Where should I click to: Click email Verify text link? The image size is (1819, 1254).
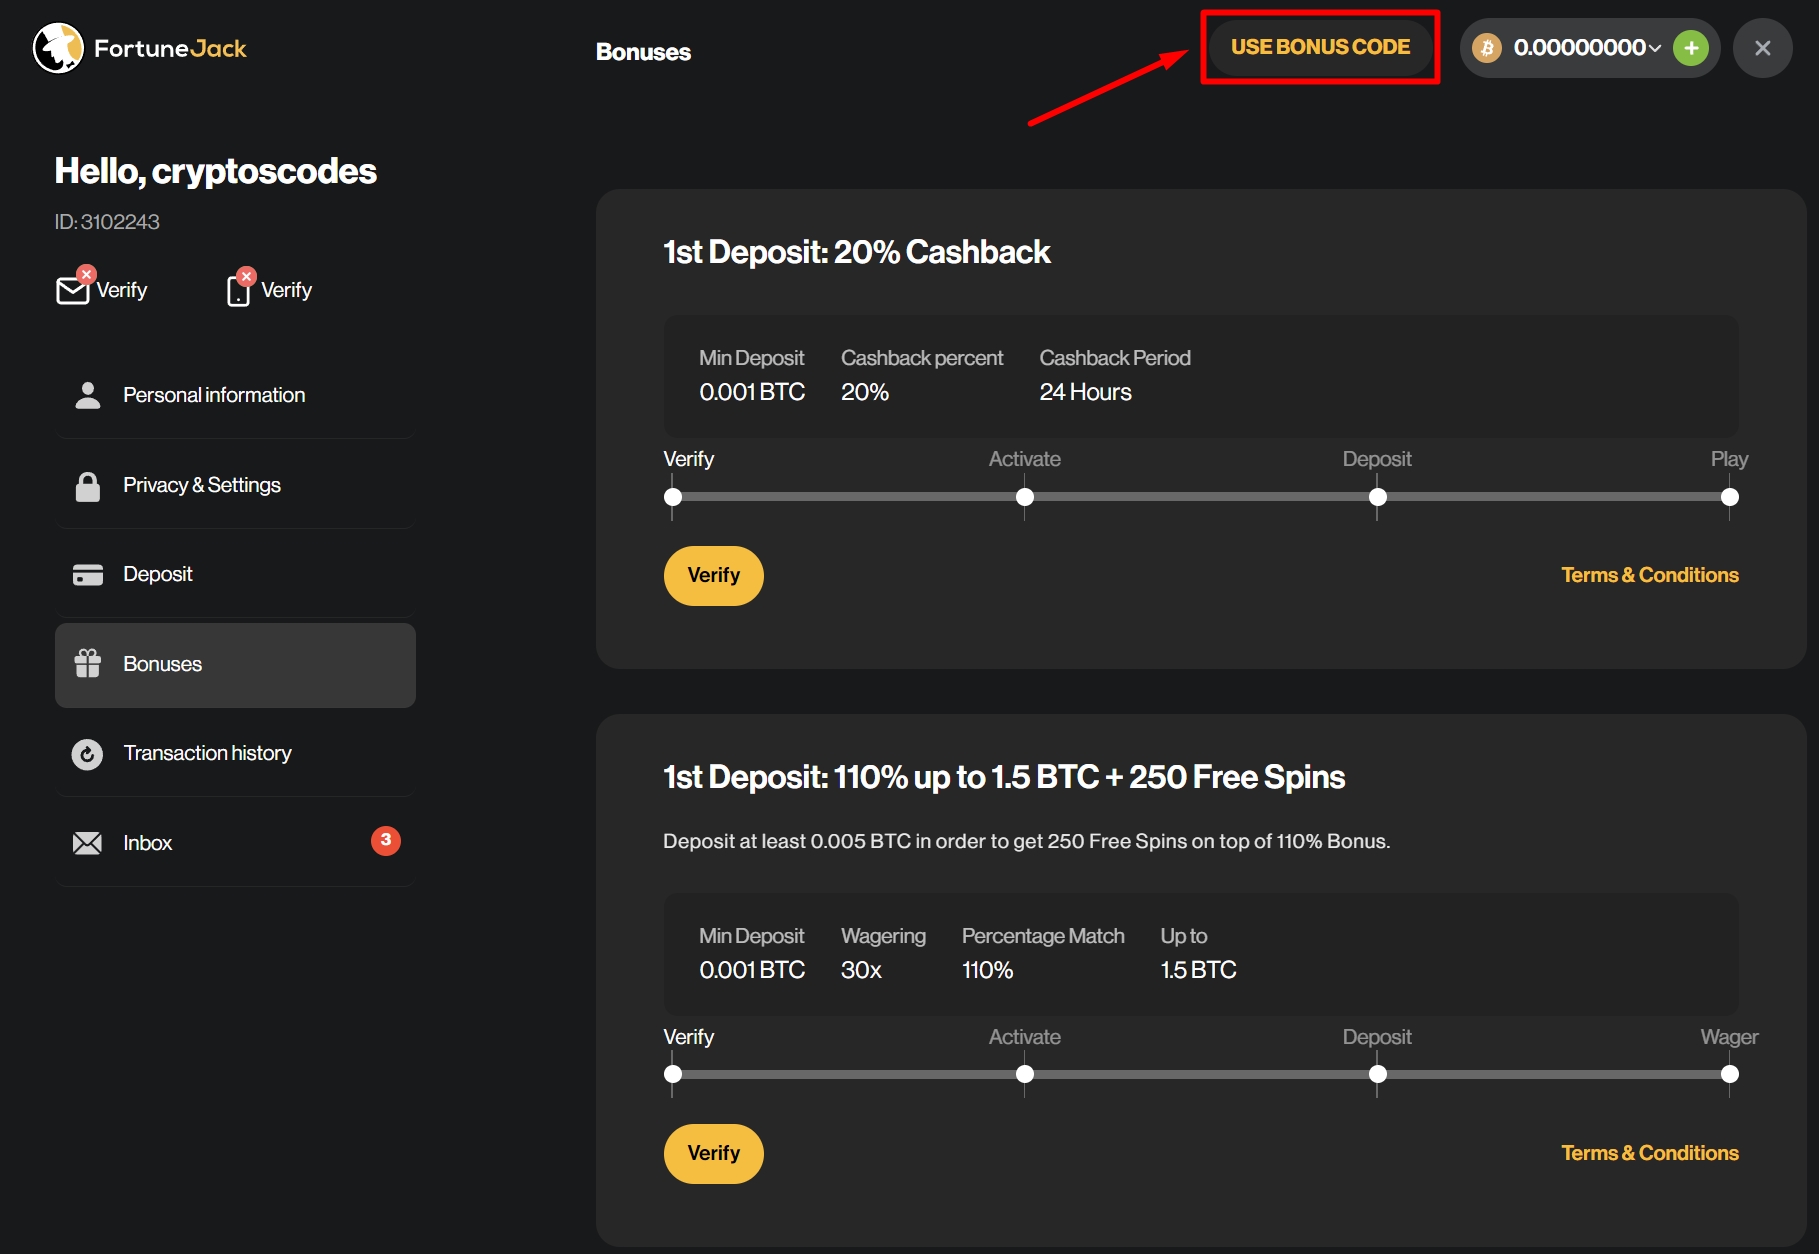pos(122,290)
